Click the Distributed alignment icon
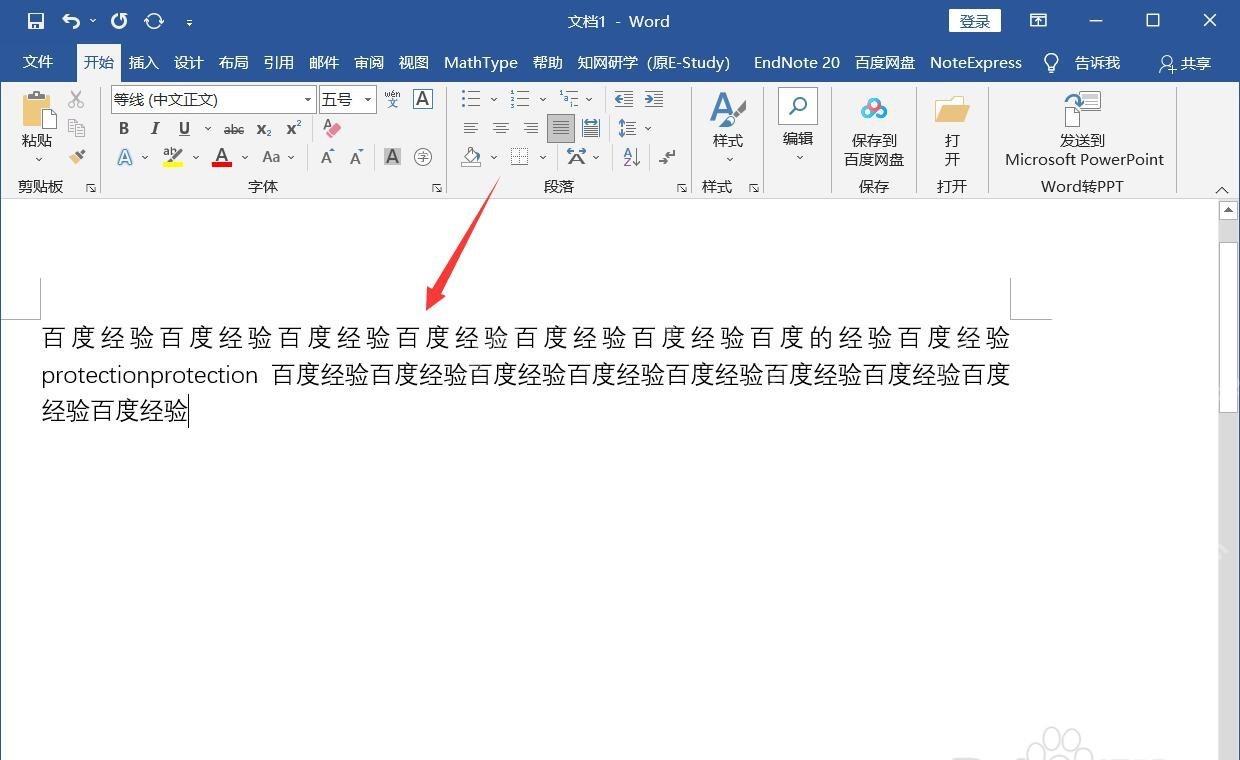Image resolution: width=1240 pixels, height=760 pixels. (591, 128)
